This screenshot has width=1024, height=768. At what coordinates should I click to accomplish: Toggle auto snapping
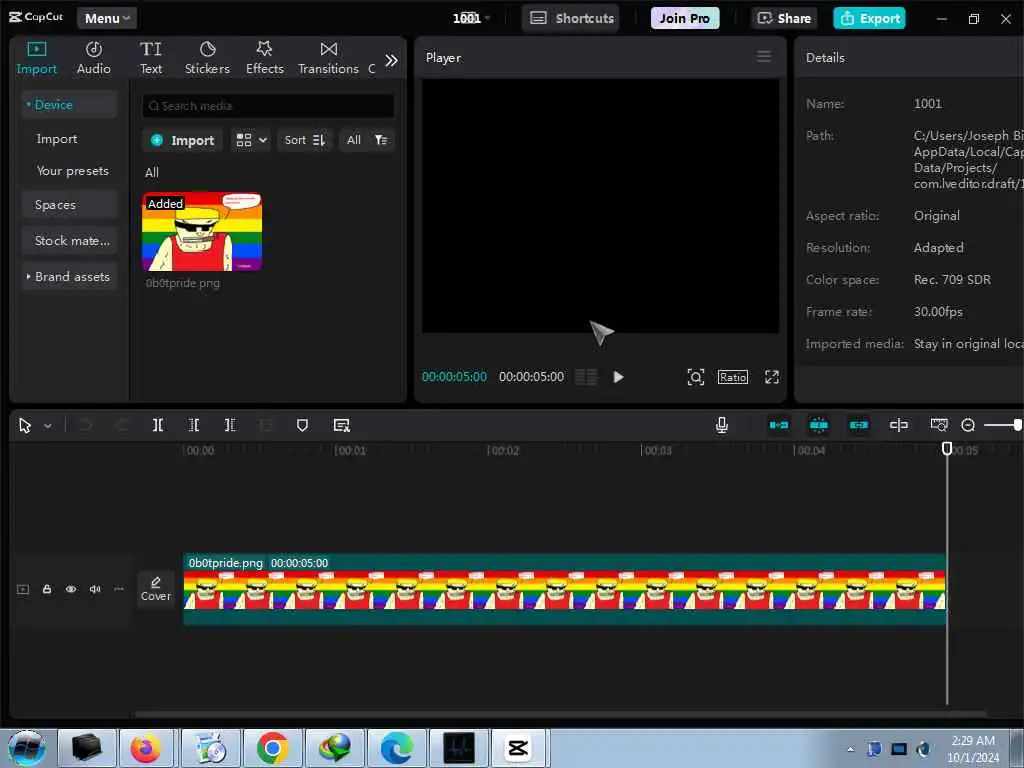point(819,425)
